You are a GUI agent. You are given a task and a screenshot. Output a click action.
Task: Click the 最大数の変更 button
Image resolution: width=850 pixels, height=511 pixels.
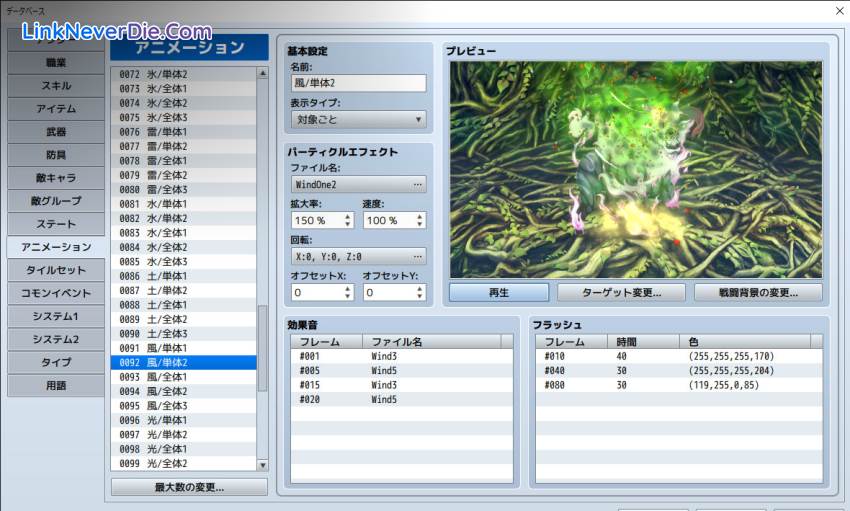[189, 488]
